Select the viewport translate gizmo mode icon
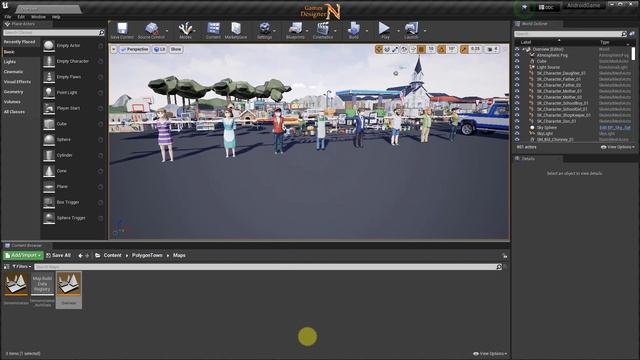Image resolution: width=640 pixels, height=360 pixels. coord(379,49)
